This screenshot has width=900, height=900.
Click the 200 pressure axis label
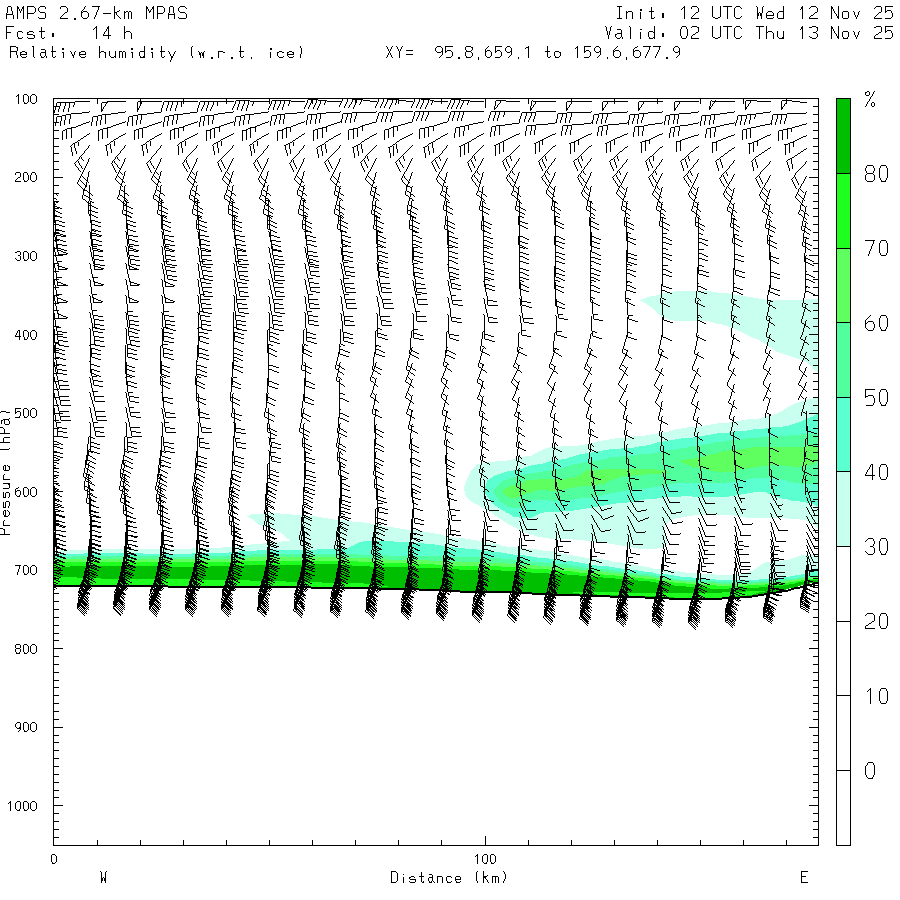(x=26, y=177)
